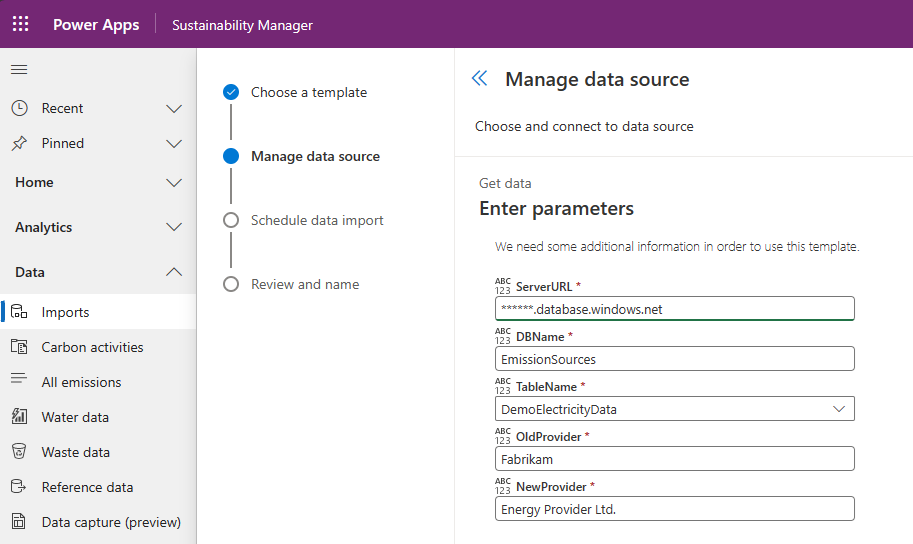Click the Enter parameters heading
The height and width of the screenshot is (544, 913).
point(556,208)
